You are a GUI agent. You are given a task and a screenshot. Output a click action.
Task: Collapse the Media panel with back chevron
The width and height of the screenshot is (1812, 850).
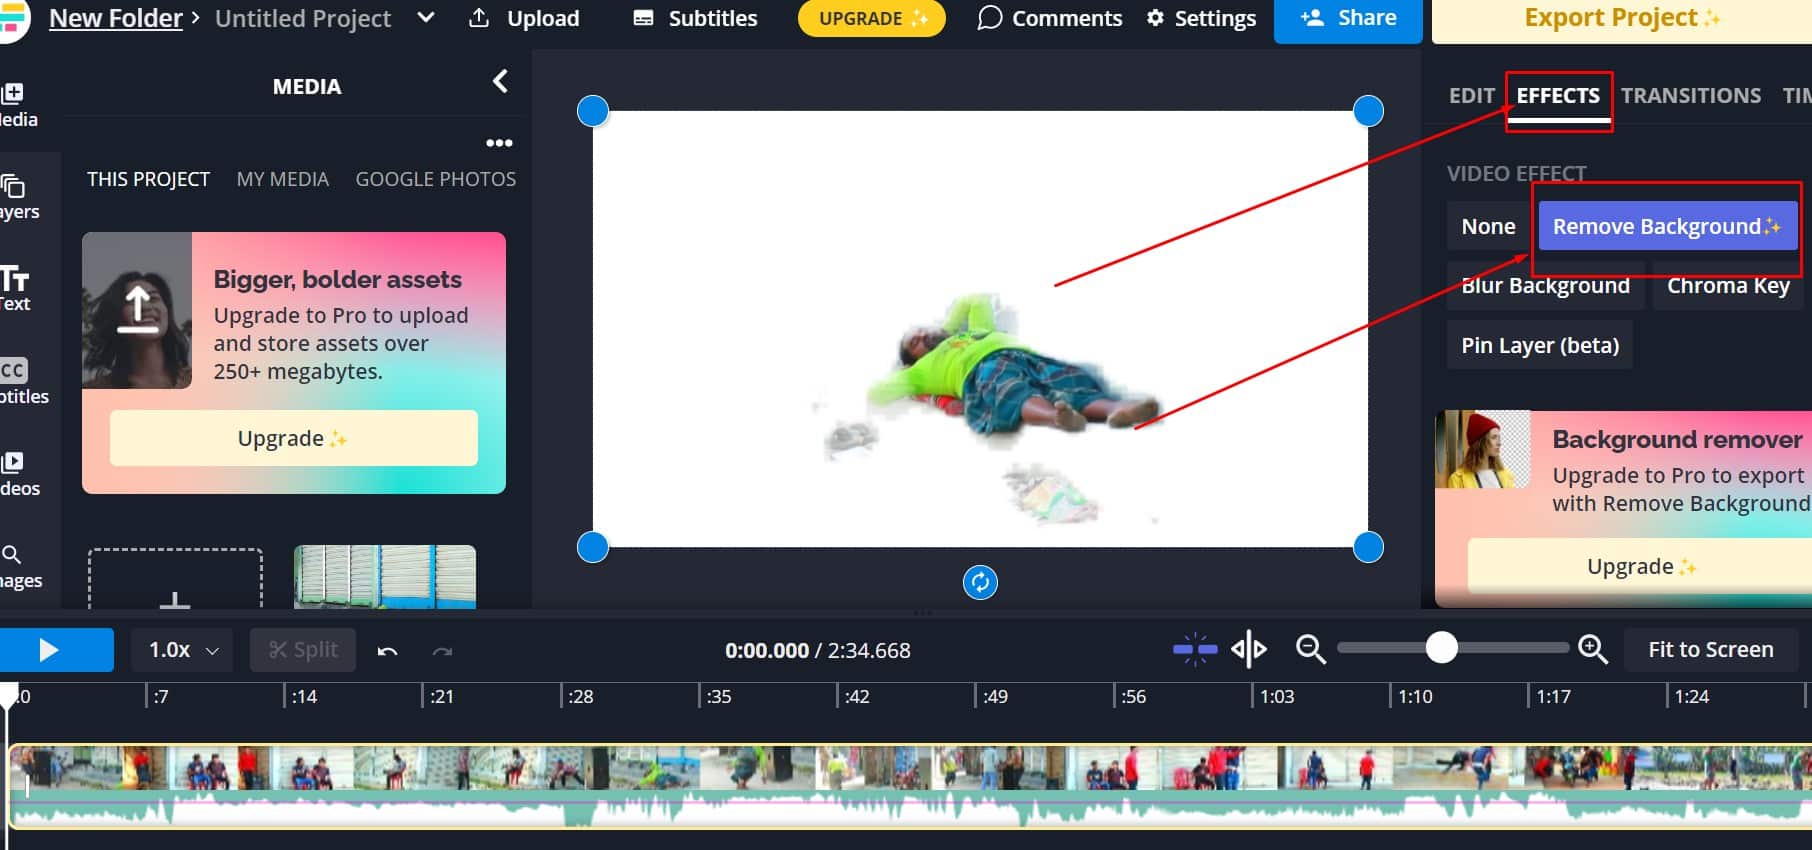(x=500, y=82)
